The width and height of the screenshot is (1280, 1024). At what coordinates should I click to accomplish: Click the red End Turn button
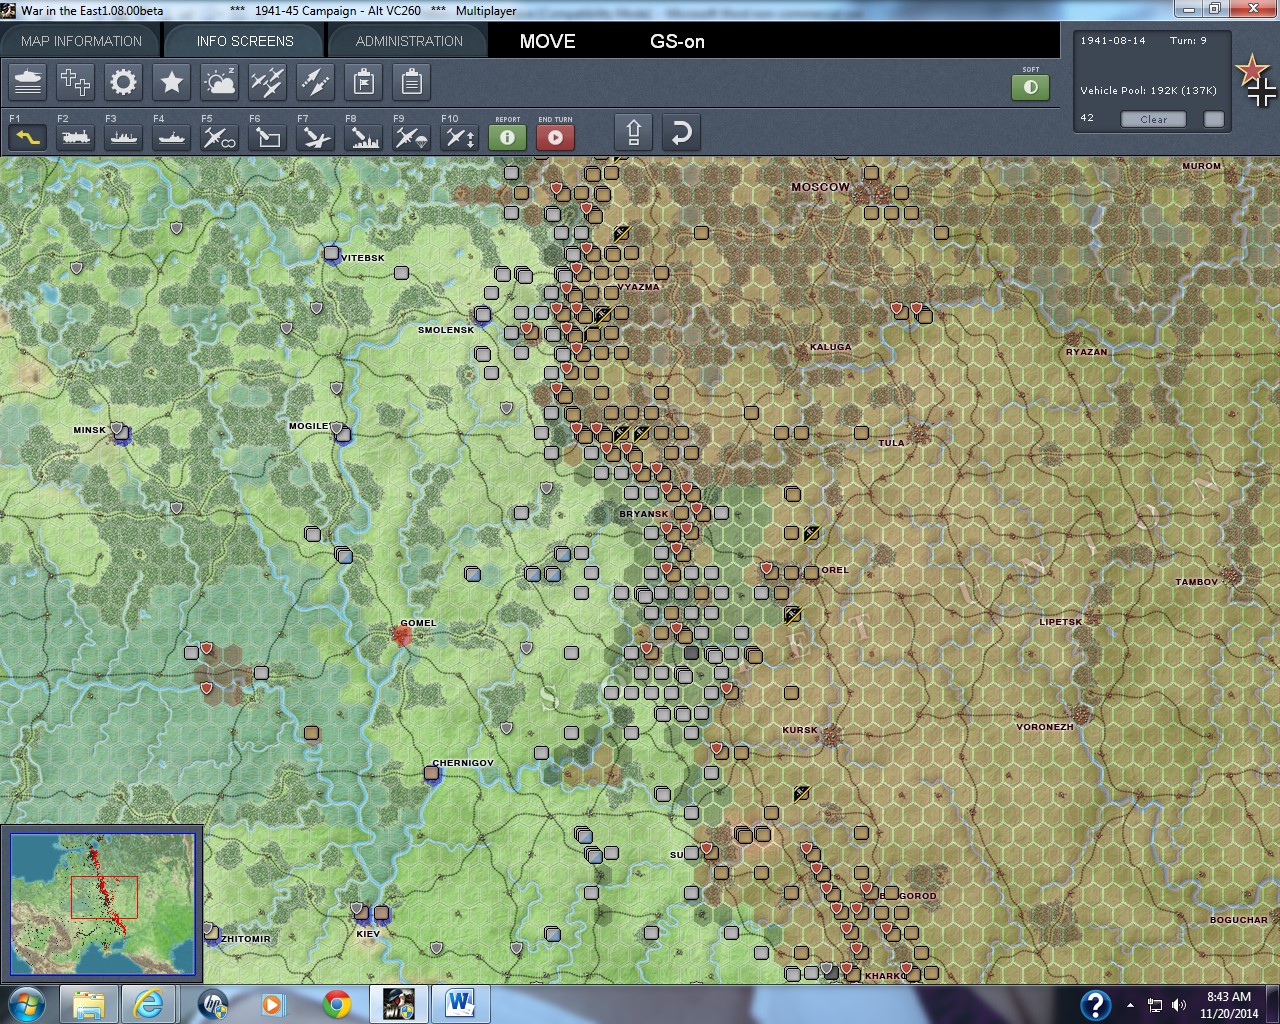click(x=556, y=137)
